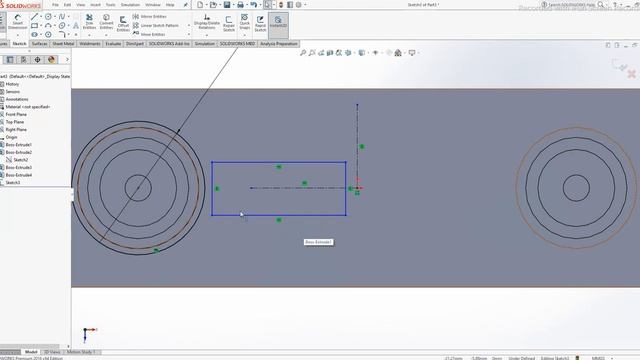Open Display/Delete Relations
The image size is (640, 360).
[207, 21]
